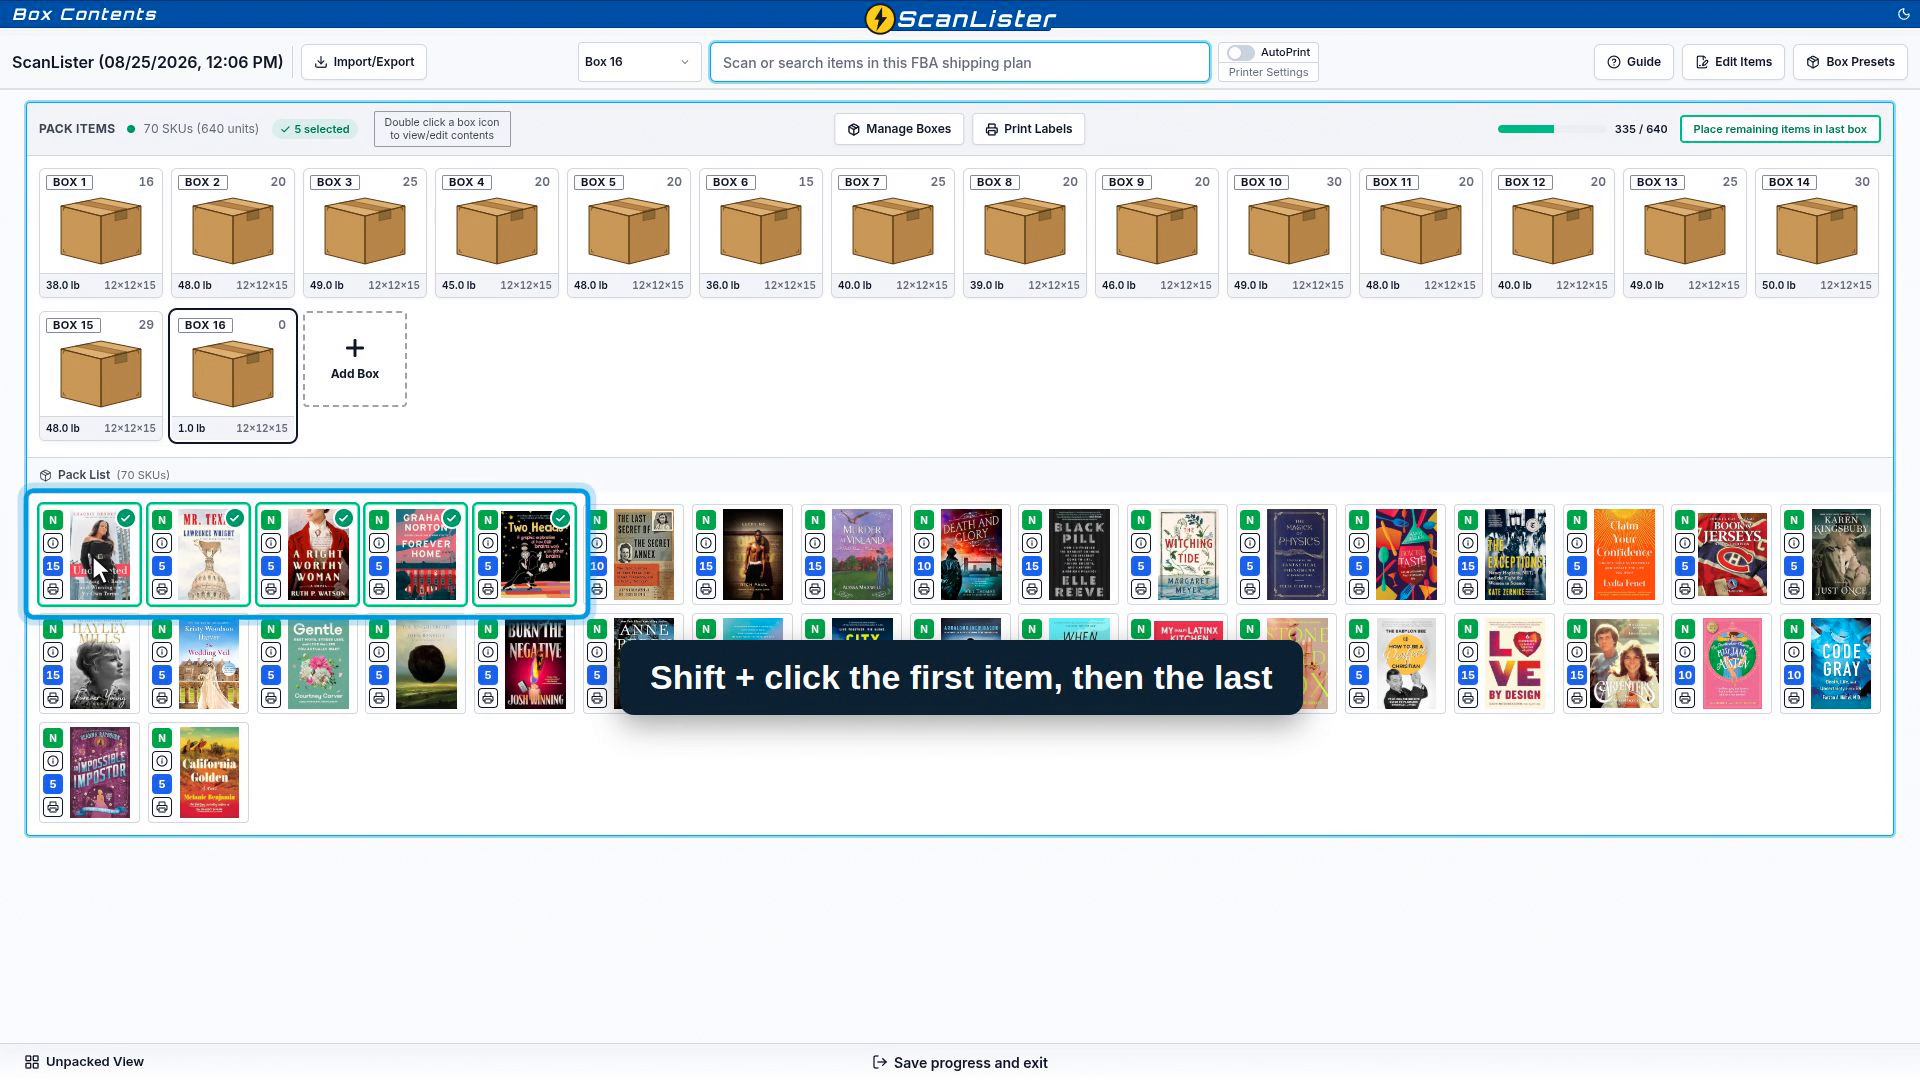Open Printer Settings
The image size is (1920, 1080).
(x=1268, y=72)
